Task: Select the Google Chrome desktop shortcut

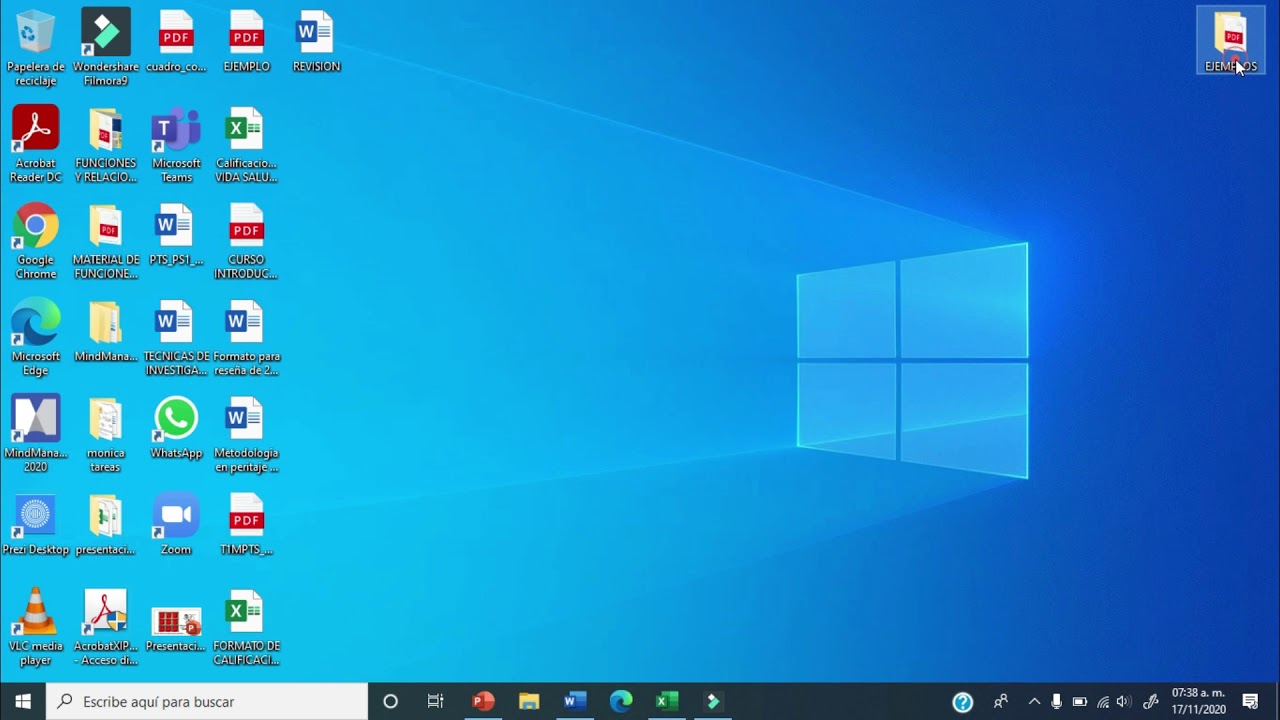Action: point(35,242)
